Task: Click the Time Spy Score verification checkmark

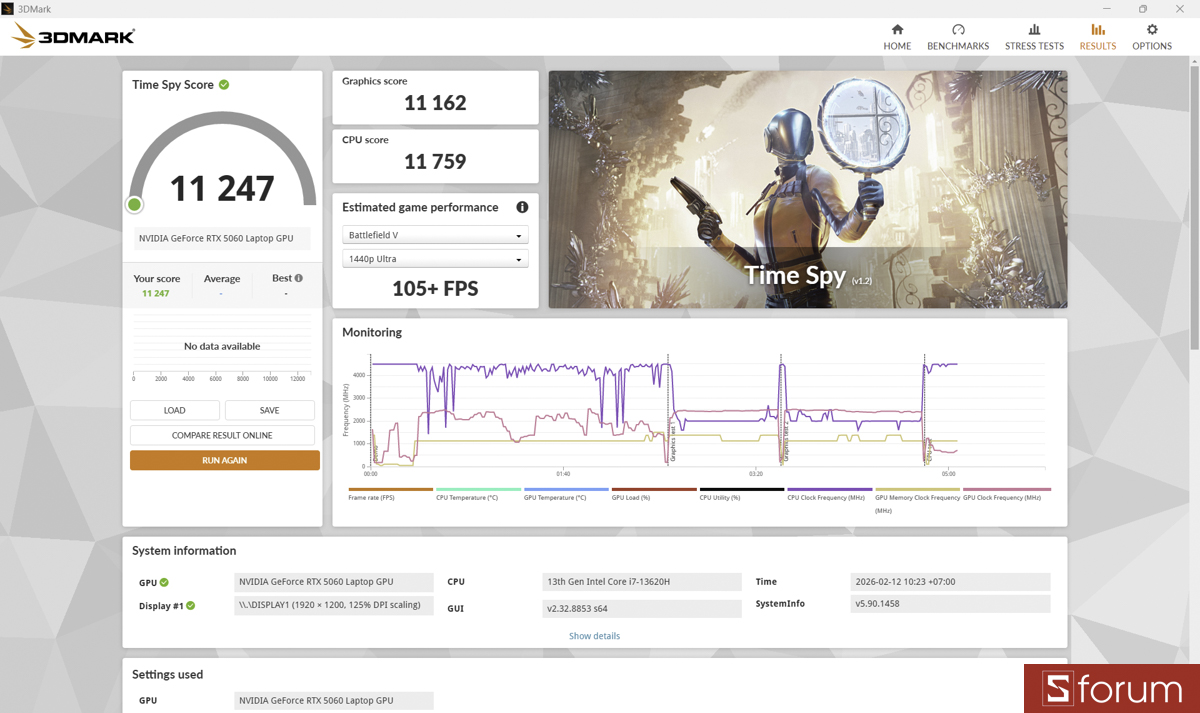Action: pyautogui.click(x=224, y=85)
